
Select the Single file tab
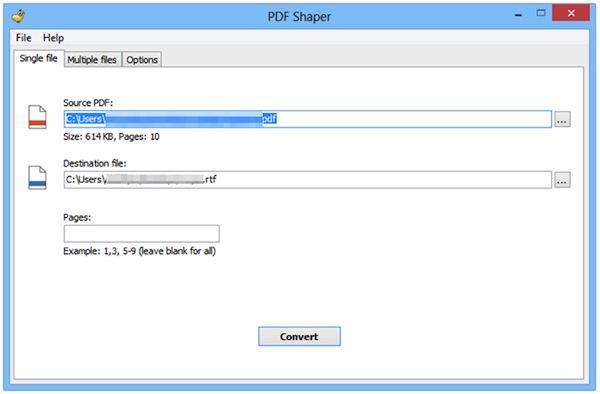[x=38, y=58]
